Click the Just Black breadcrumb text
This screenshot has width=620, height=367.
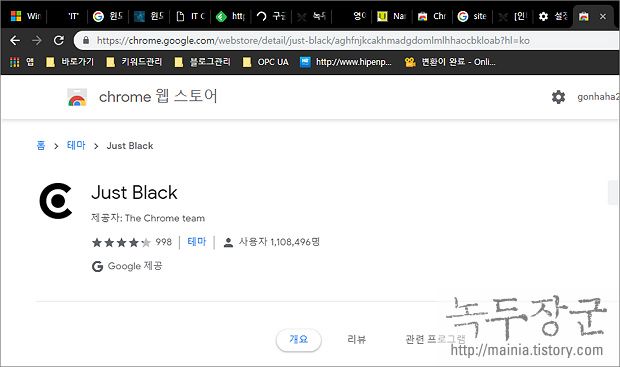click(x=130, y=146)
